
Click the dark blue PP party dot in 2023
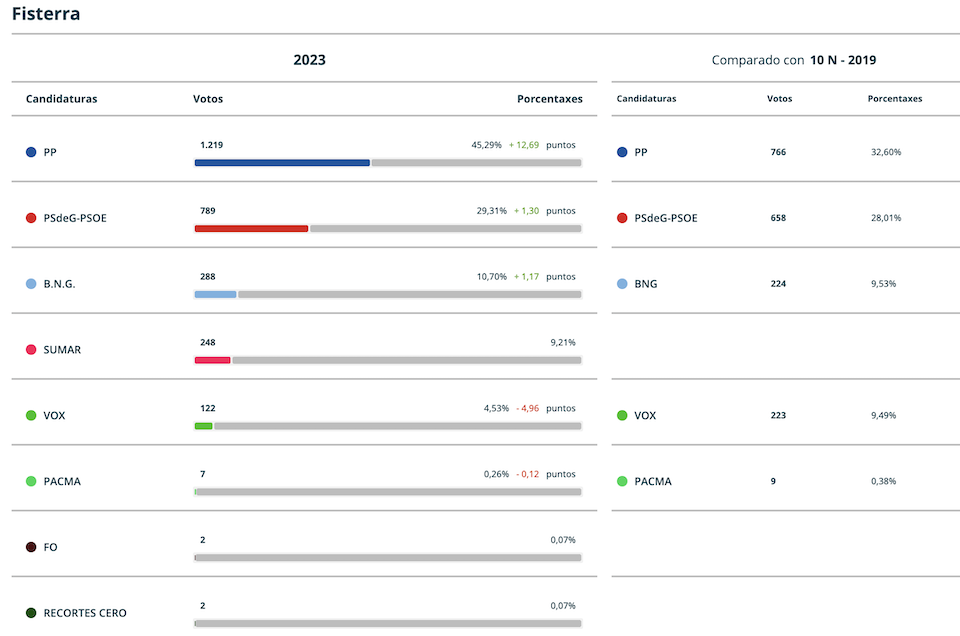pos(31,152)
